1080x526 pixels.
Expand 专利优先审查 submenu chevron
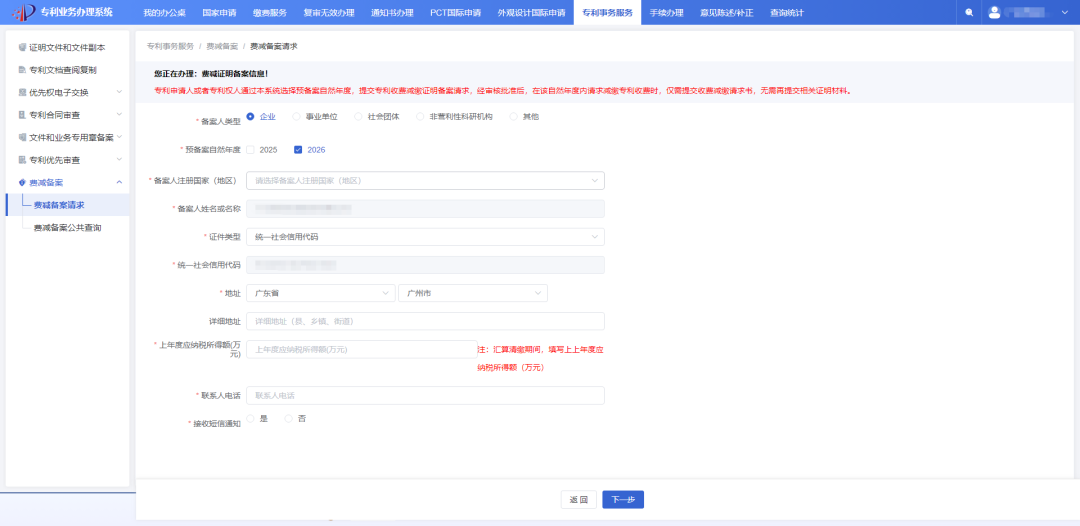[x=119, y=160]
